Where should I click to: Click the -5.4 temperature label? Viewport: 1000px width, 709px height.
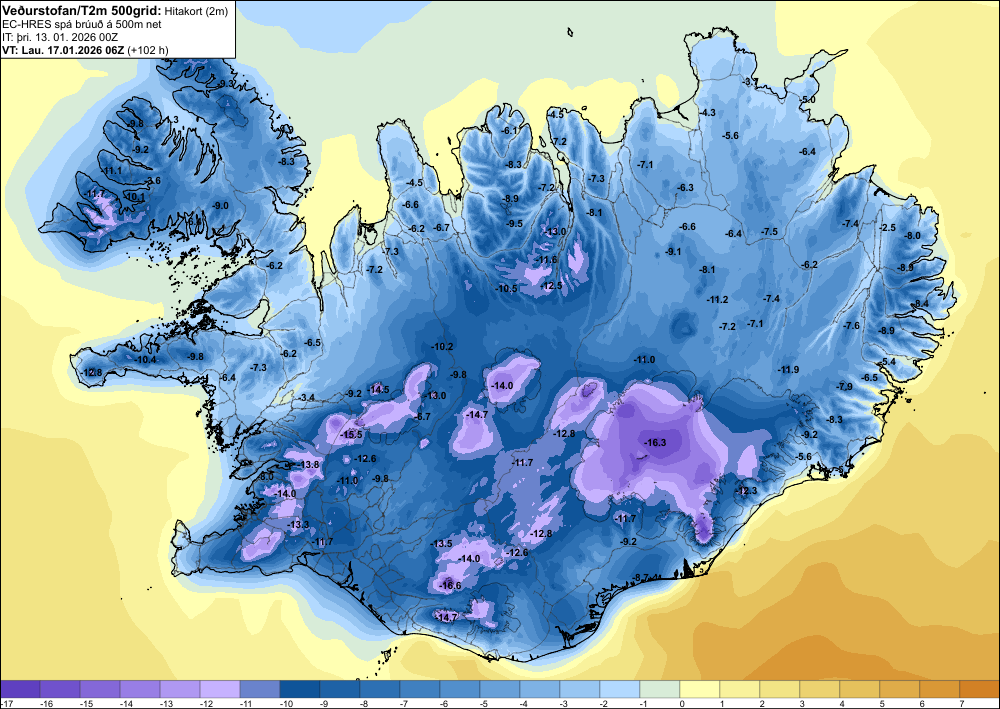(x=887, y=362)
